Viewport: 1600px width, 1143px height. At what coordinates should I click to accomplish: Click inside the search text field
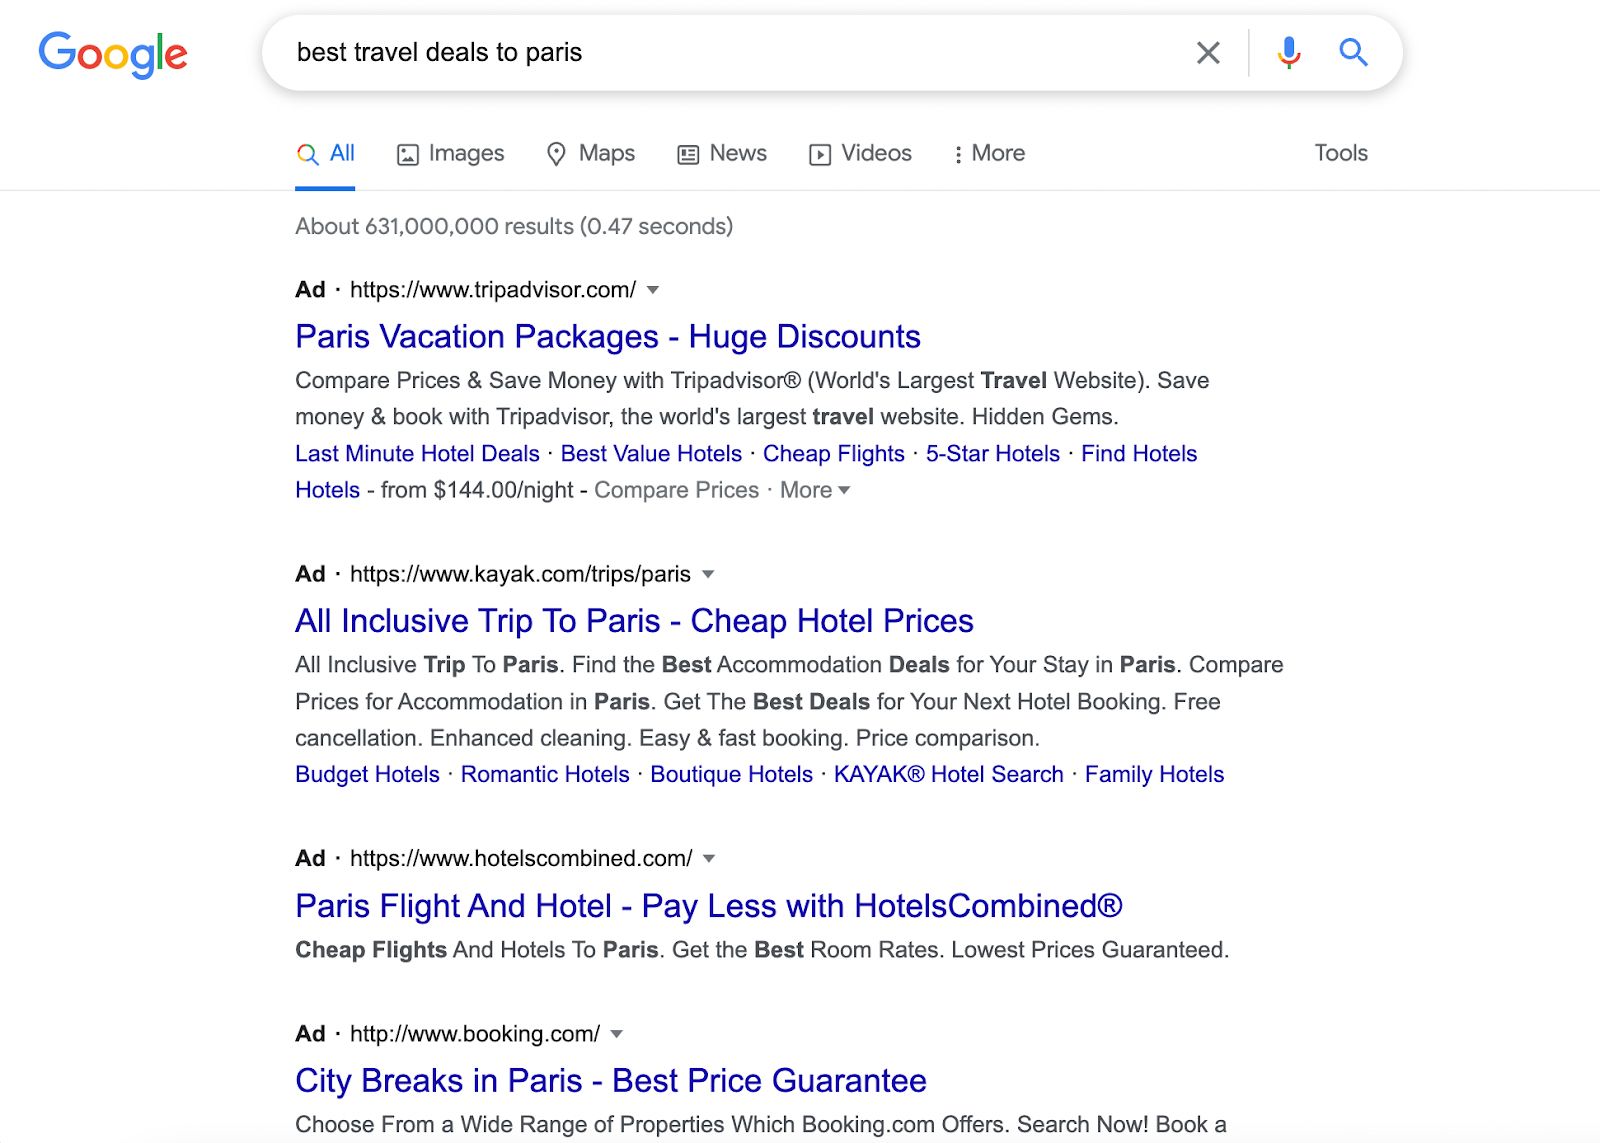[x=735, y=53]
